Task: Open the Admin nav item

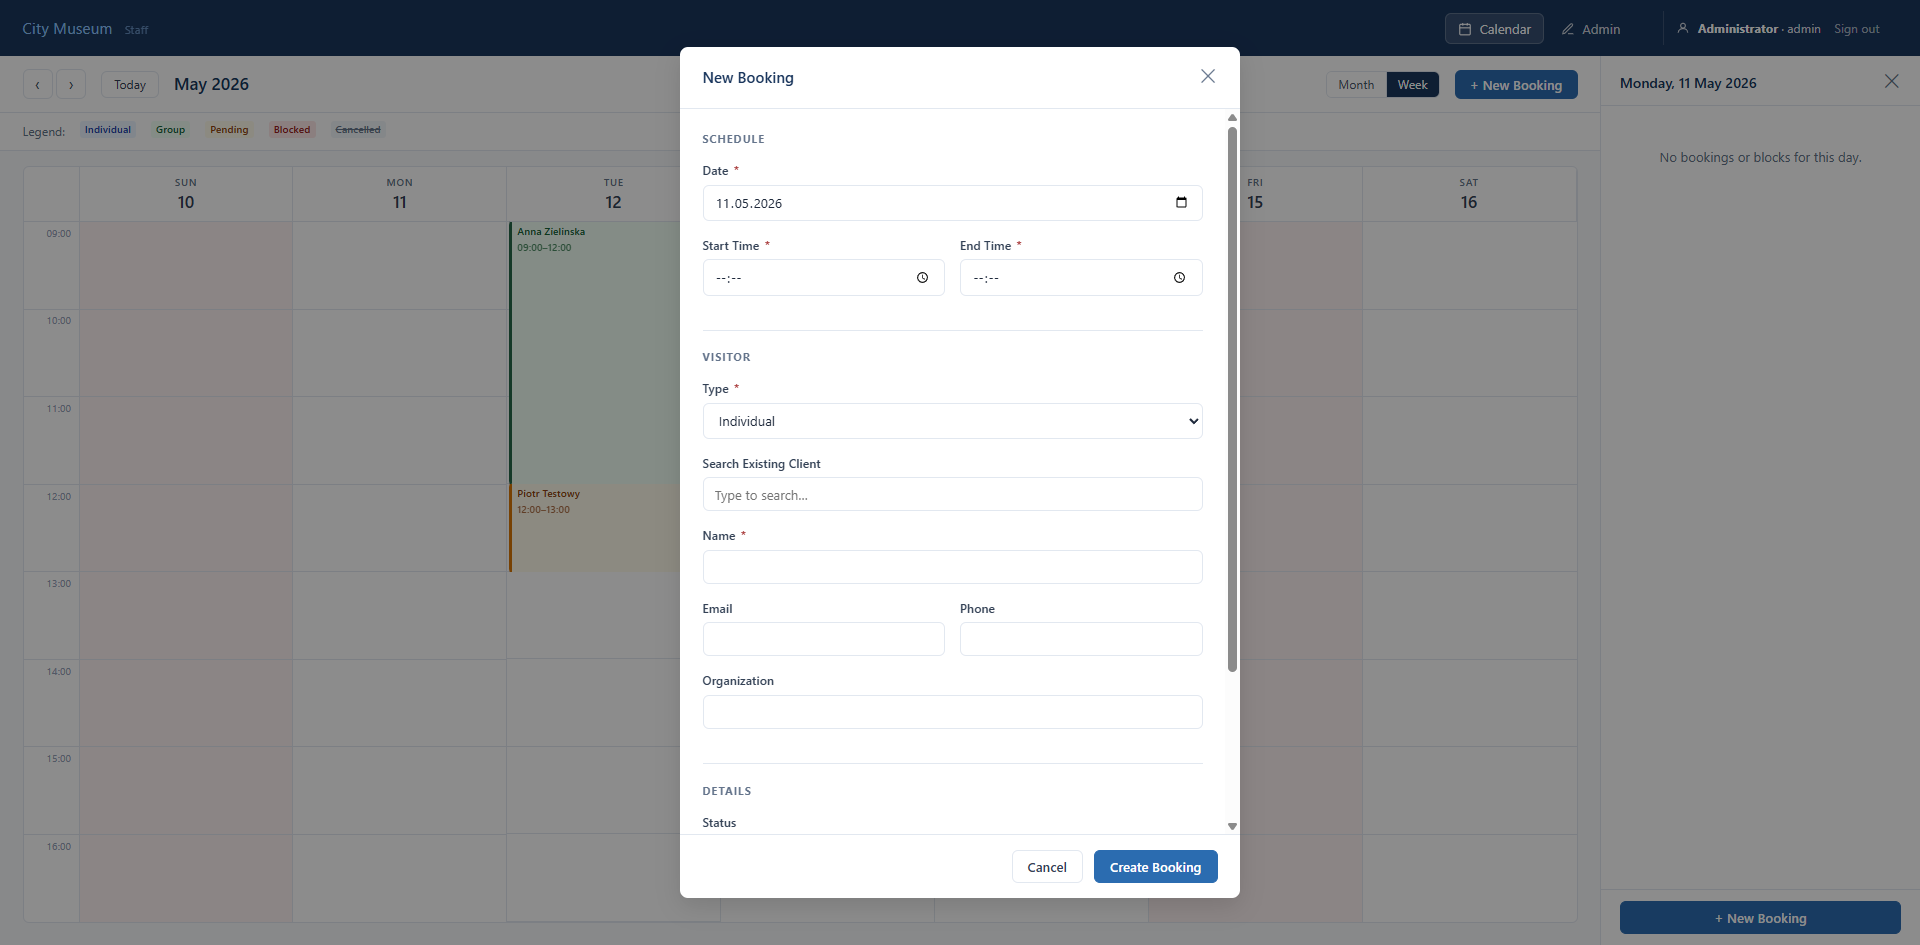Action: tap(1591, 29)
